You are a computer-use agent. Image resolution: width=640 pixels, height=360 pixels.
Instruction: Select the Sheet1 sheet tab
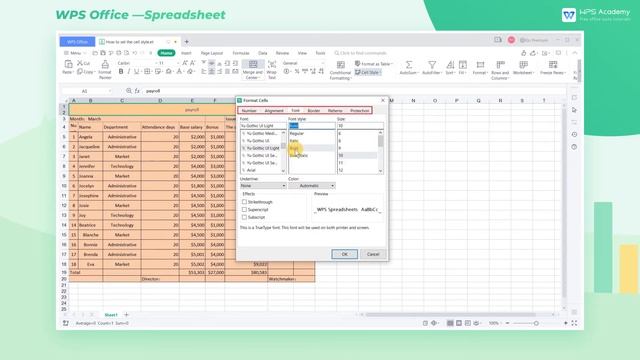[x=111, y=315]
